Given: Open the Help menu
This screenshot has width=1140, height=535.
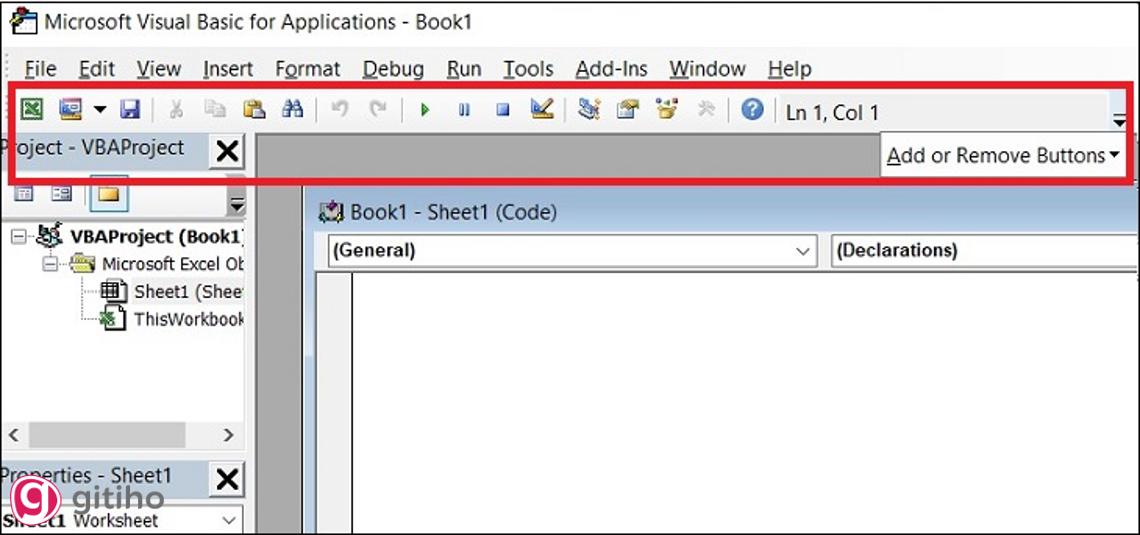Looking at the screenshot, I should pyautogui.click(x=790, y=69).
